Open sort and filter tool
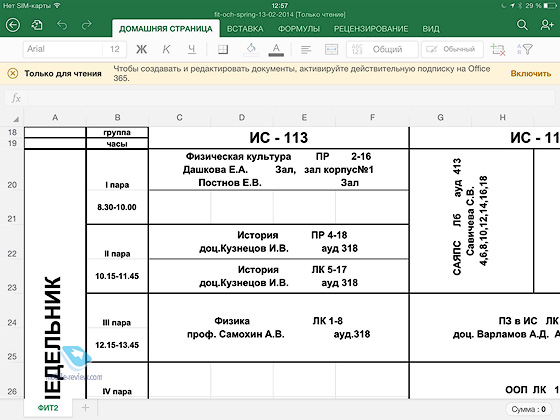This screenshot has height=420, width=560. [x=524, y=49]
